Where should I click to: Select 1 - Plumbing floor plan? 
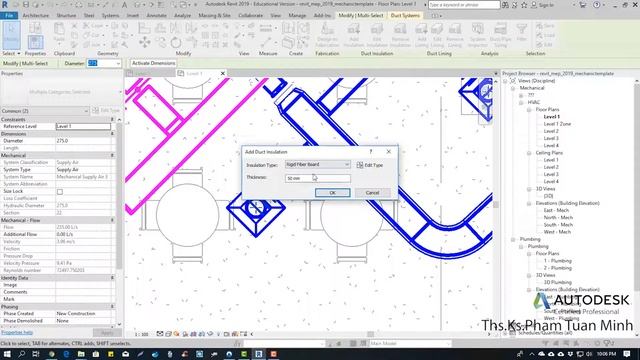pyautogui.click(x=558, y=261)
